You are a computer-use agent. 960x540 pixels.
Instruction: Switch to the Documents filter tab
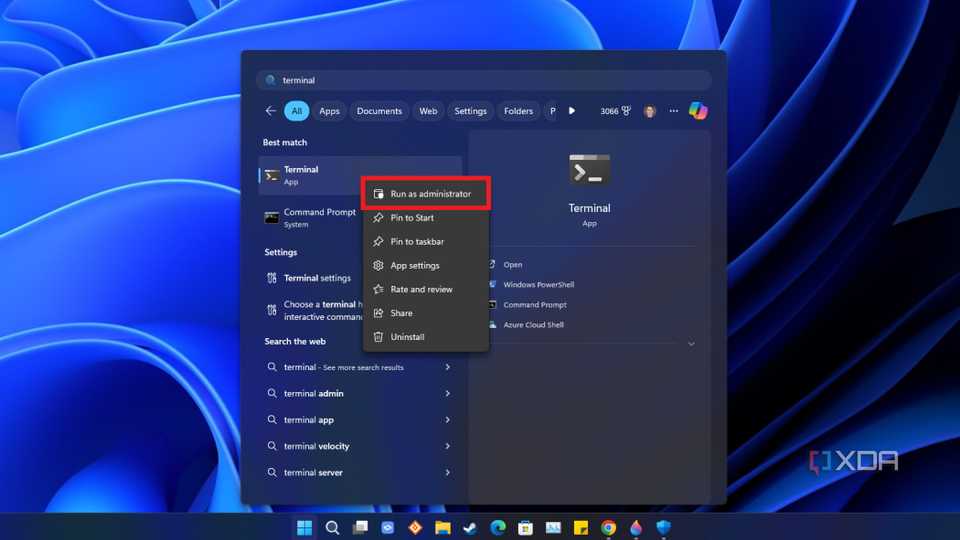(379, 111)
